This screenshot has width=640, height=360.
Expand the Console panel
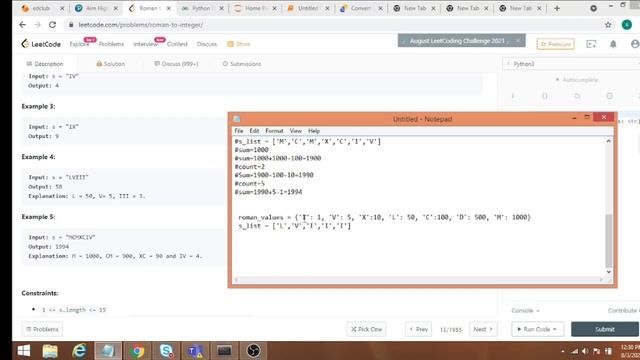pos(525,311)
